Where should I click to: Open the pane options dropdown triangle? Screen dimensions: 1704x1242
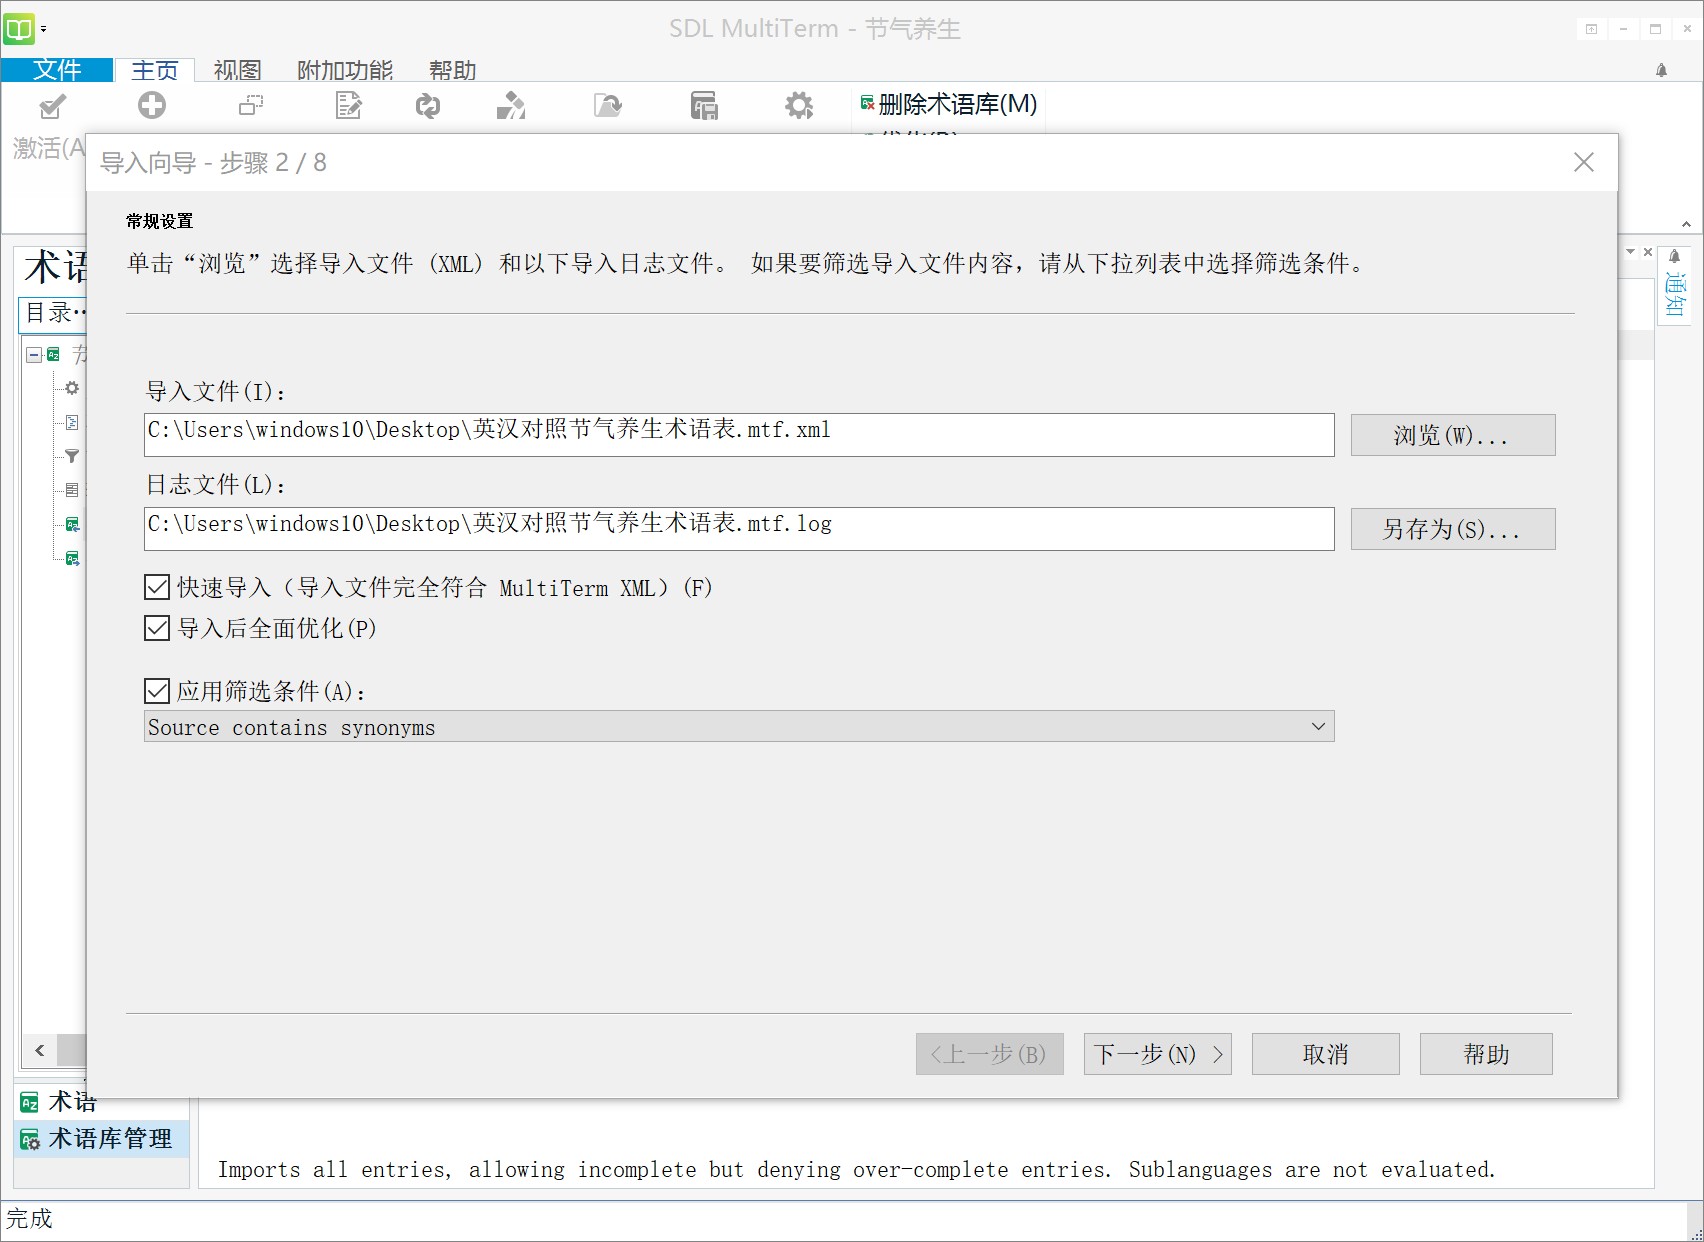tap(1631, 252)
